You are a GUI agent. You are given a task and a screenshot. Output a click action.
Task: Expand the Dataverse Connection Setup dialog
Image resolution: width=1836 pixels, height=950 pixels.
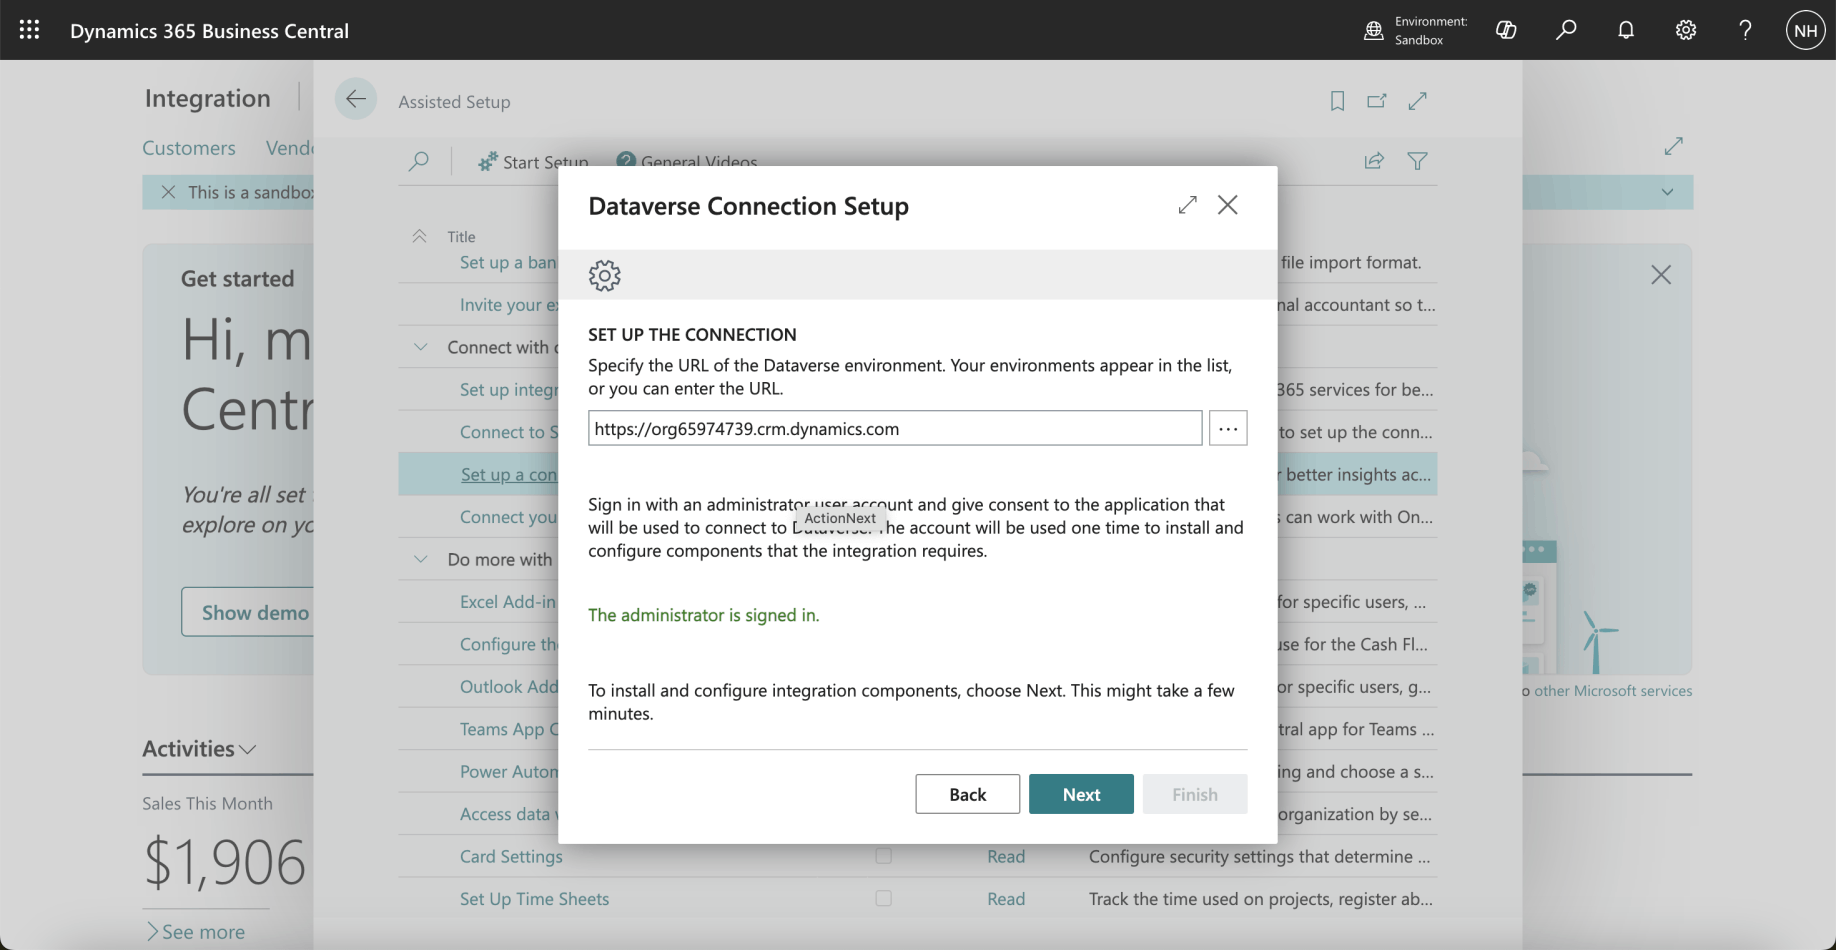(x=1187, y=205)
